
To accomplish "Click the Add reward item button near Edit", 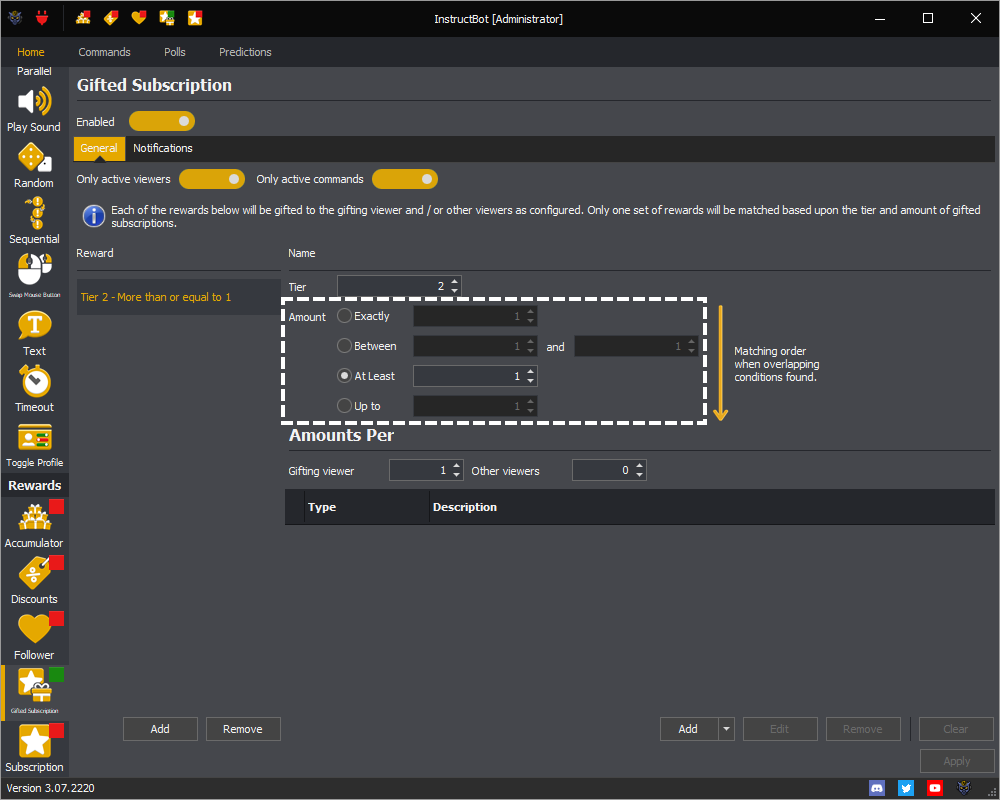I will [689, 729].
